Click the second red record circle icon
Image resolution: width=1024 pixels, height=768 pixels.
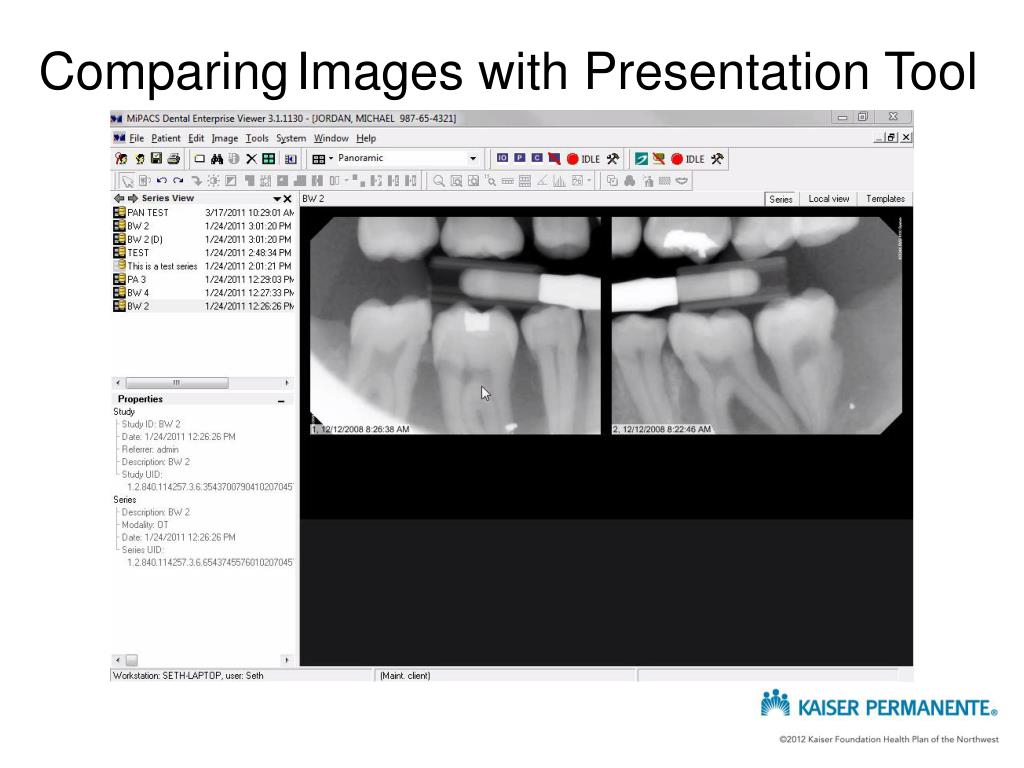point(677,159)
